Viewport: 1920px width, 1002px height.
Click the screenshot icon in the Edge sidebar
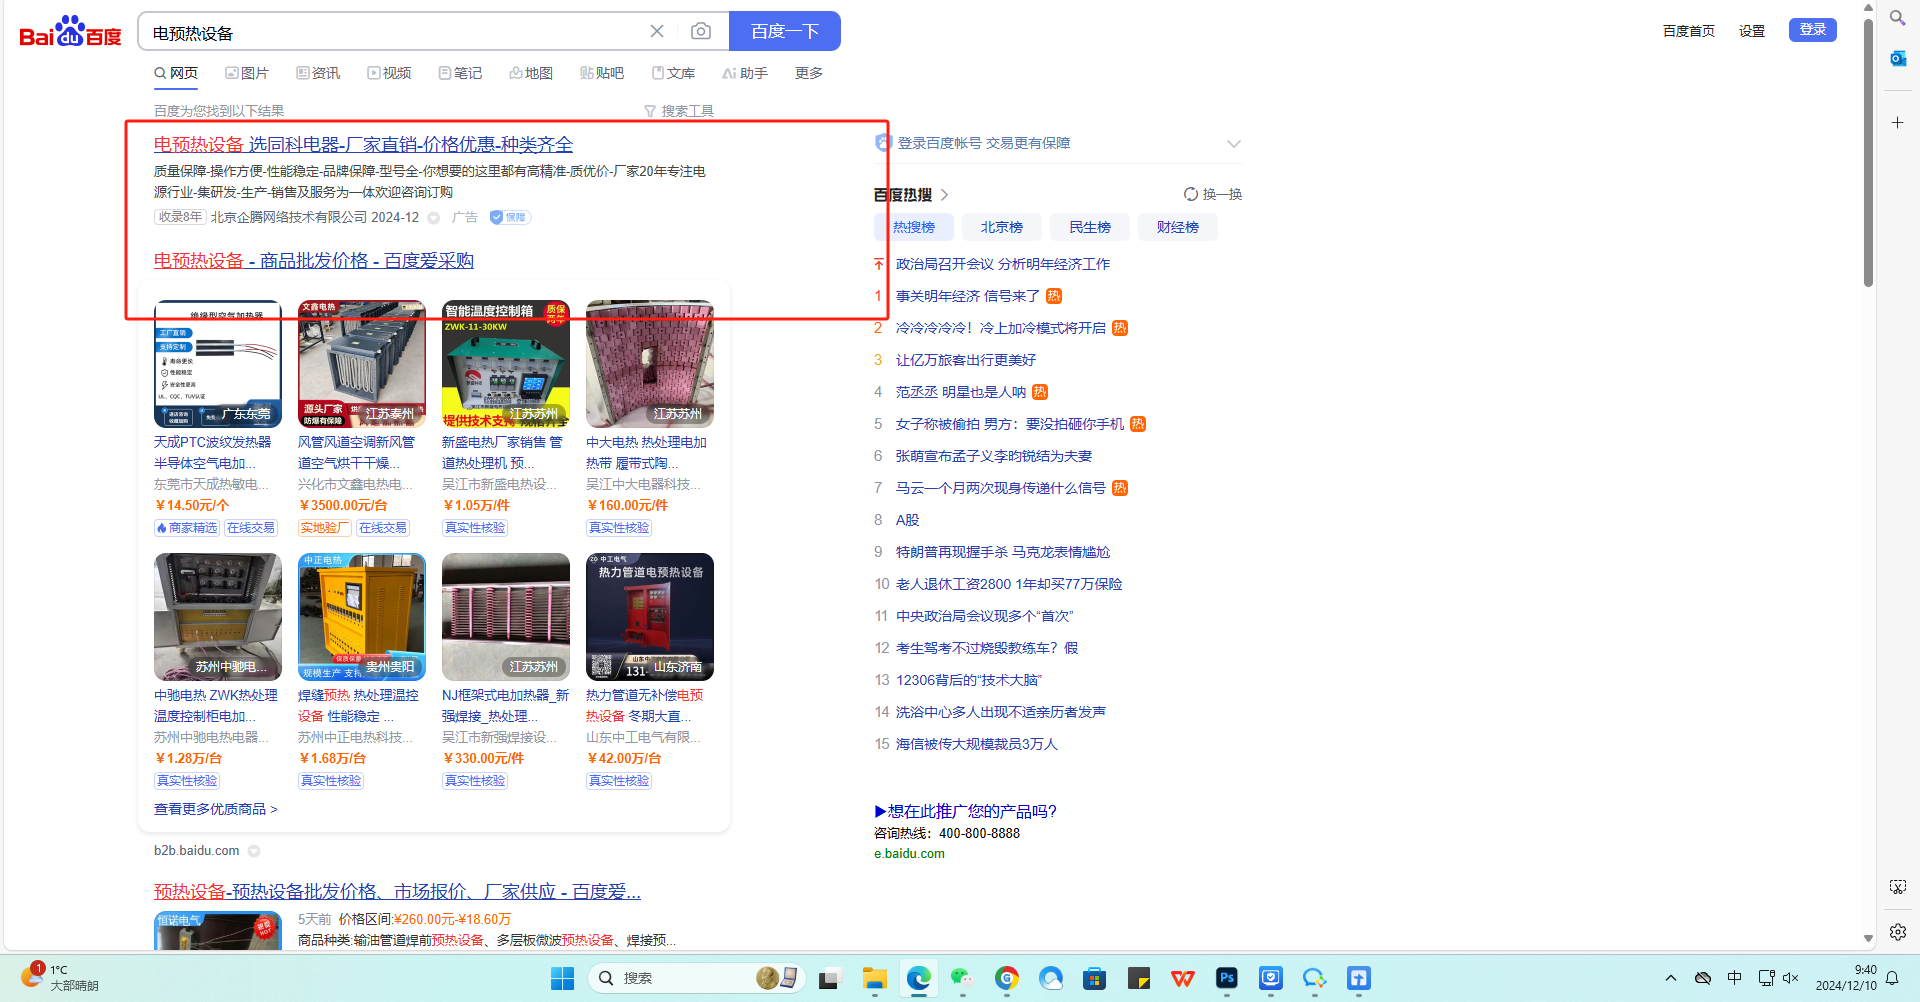[1897, 887]
